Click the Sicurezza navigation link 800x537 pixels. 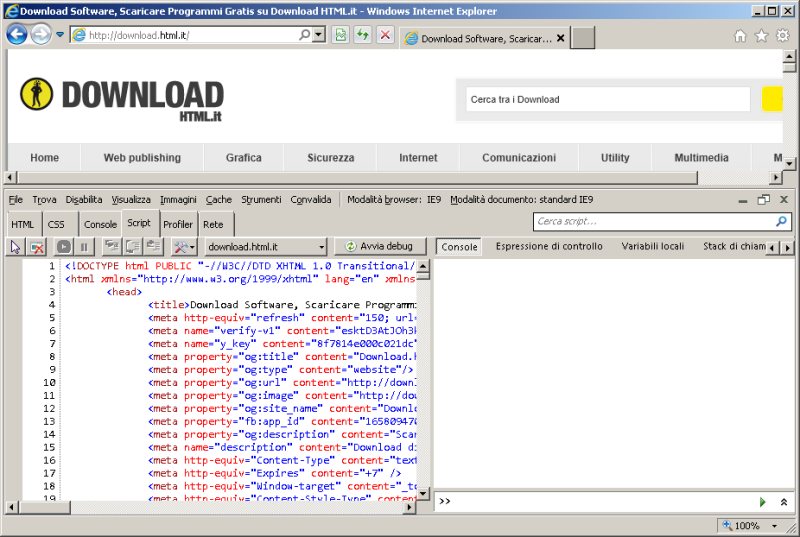point(330,158)
